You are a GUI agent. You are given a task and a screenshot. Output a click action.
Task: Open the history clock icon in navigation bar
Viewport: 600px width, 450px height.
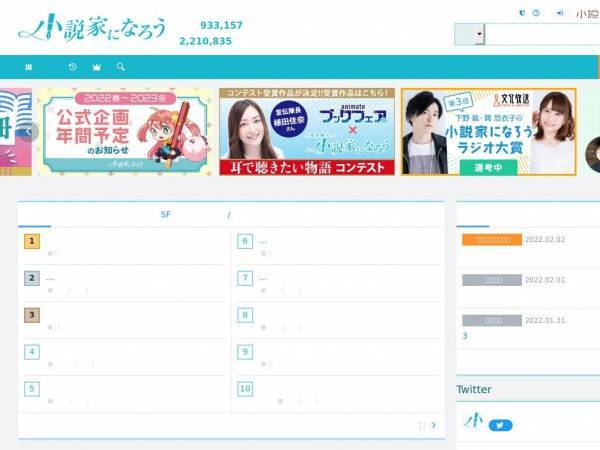point(72,67)
